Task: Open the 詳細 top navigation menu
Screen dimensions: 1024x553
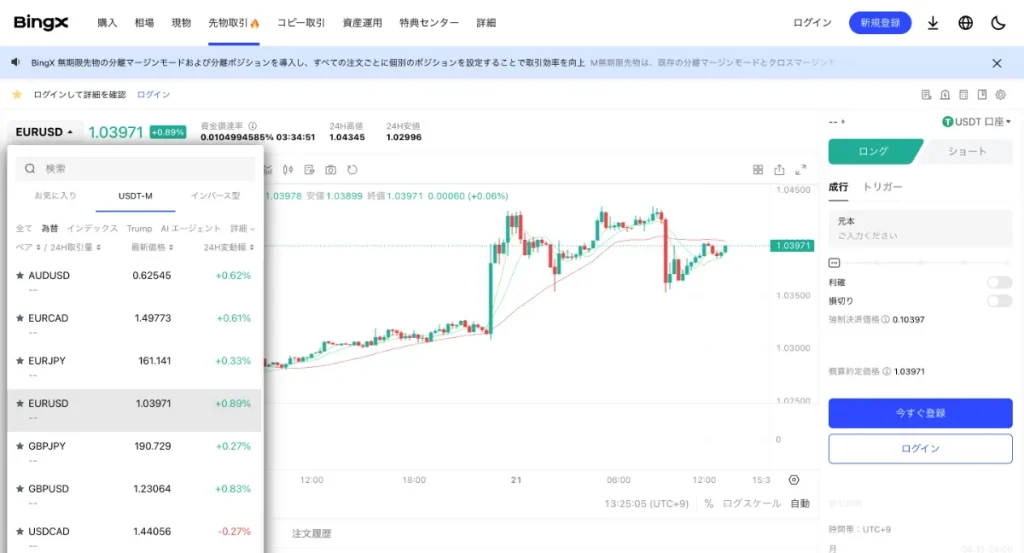Action: pos(486,23)
